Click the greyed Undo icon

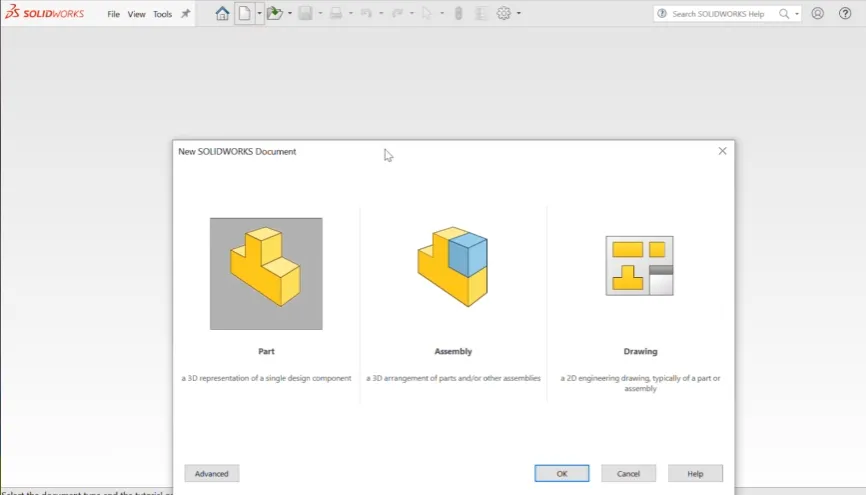[x=366, y=13]
